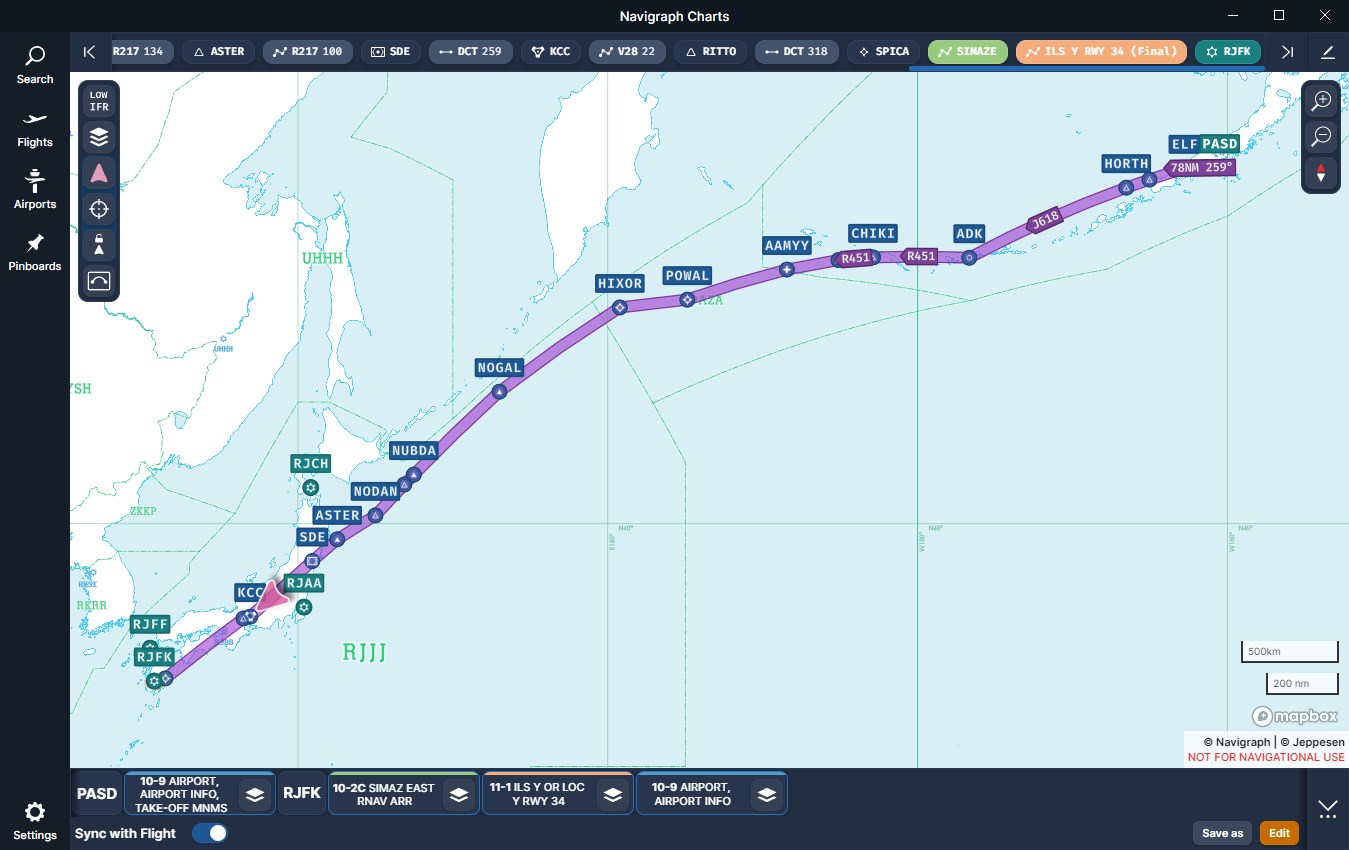
Task: Open the Search panel in the sidebar
Action: tap(34, 64)
